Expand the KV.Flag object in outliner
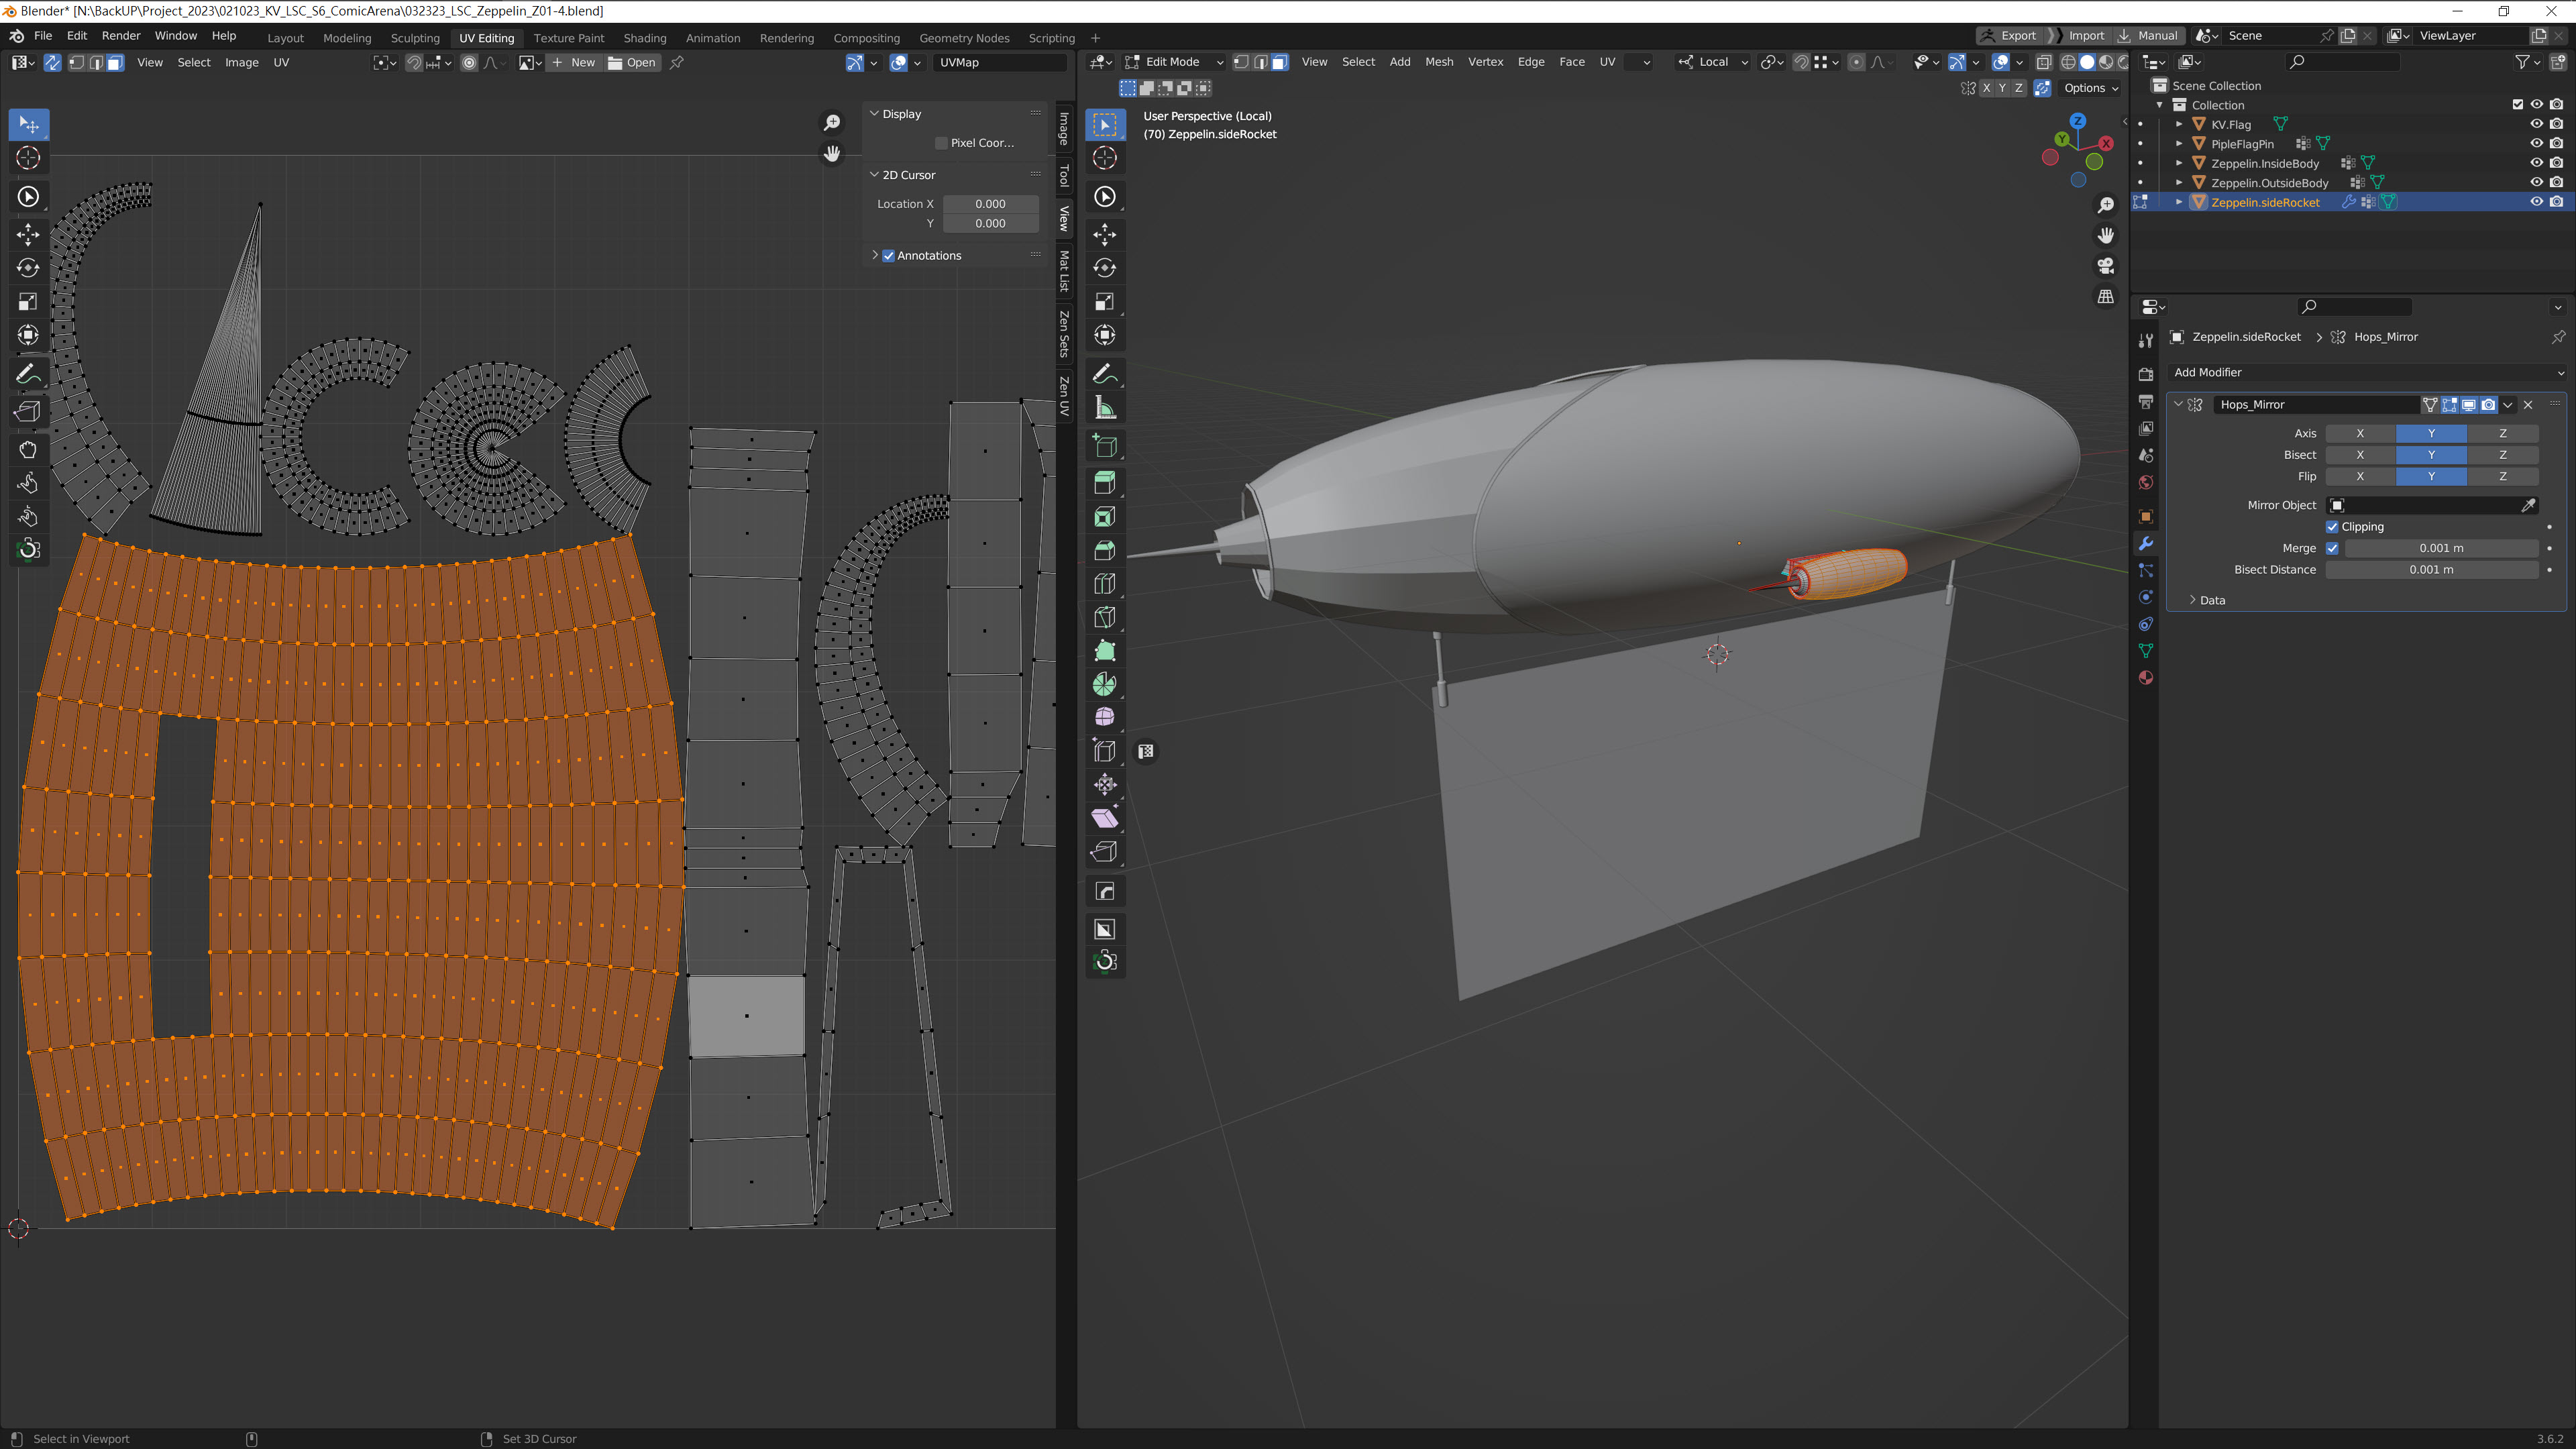 (x=2179, y=124)
